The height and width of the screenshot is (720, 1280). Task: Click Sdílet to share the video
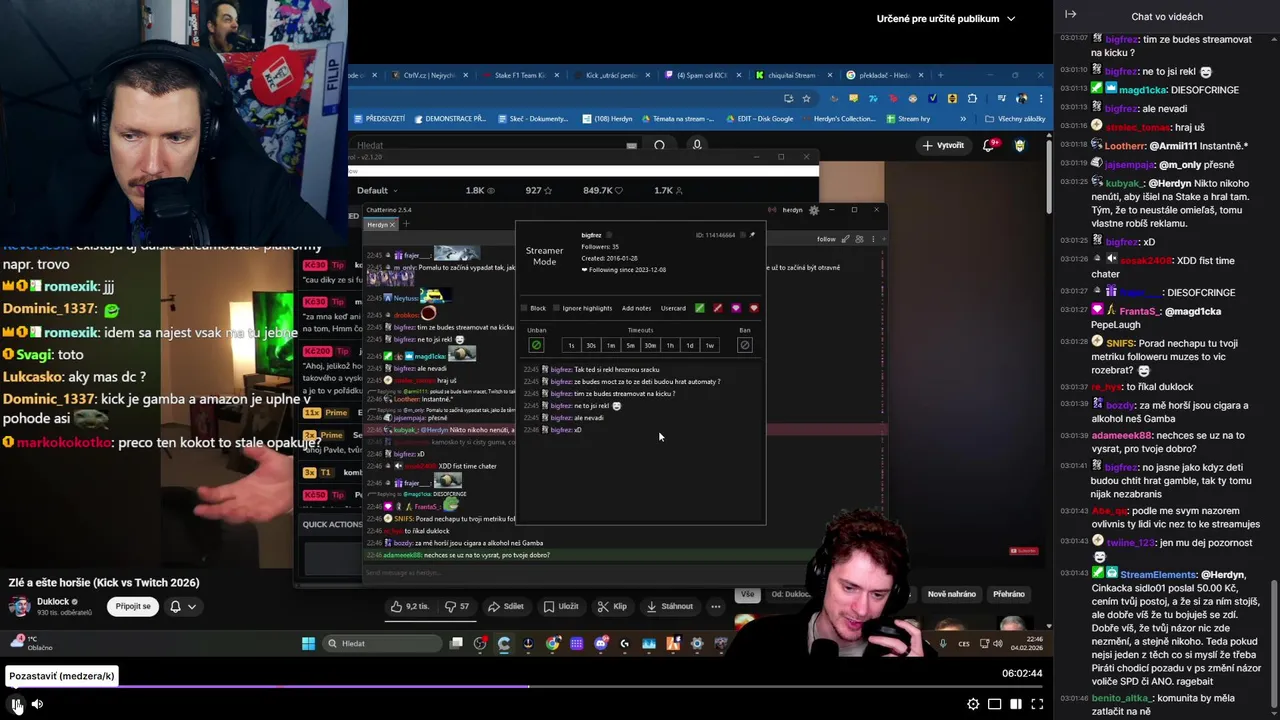[x=506, y=606]
